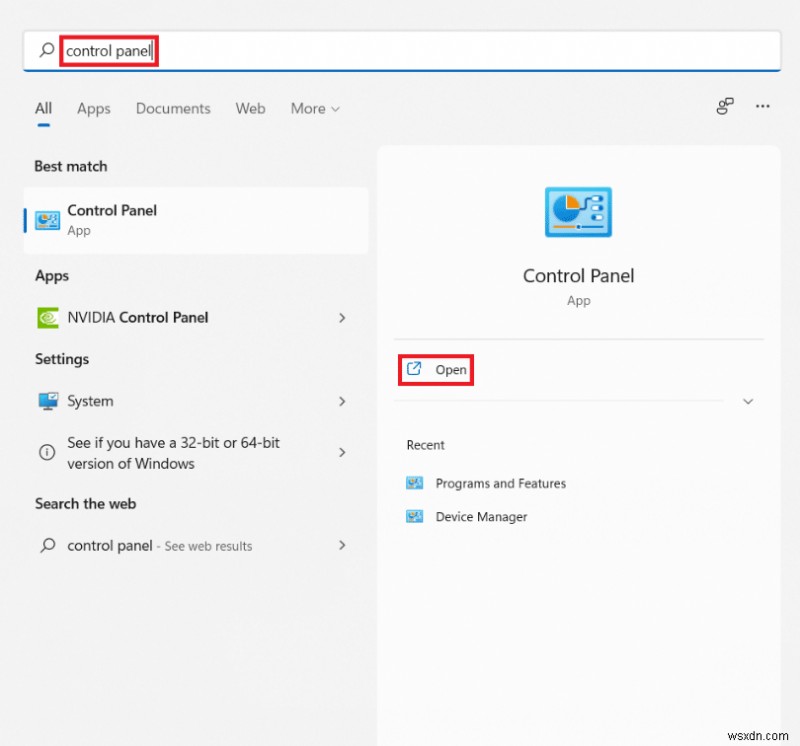Screen dimensions: 800x746
Task: Switch to the Documents tab
Action: click(x=173, y=108)
